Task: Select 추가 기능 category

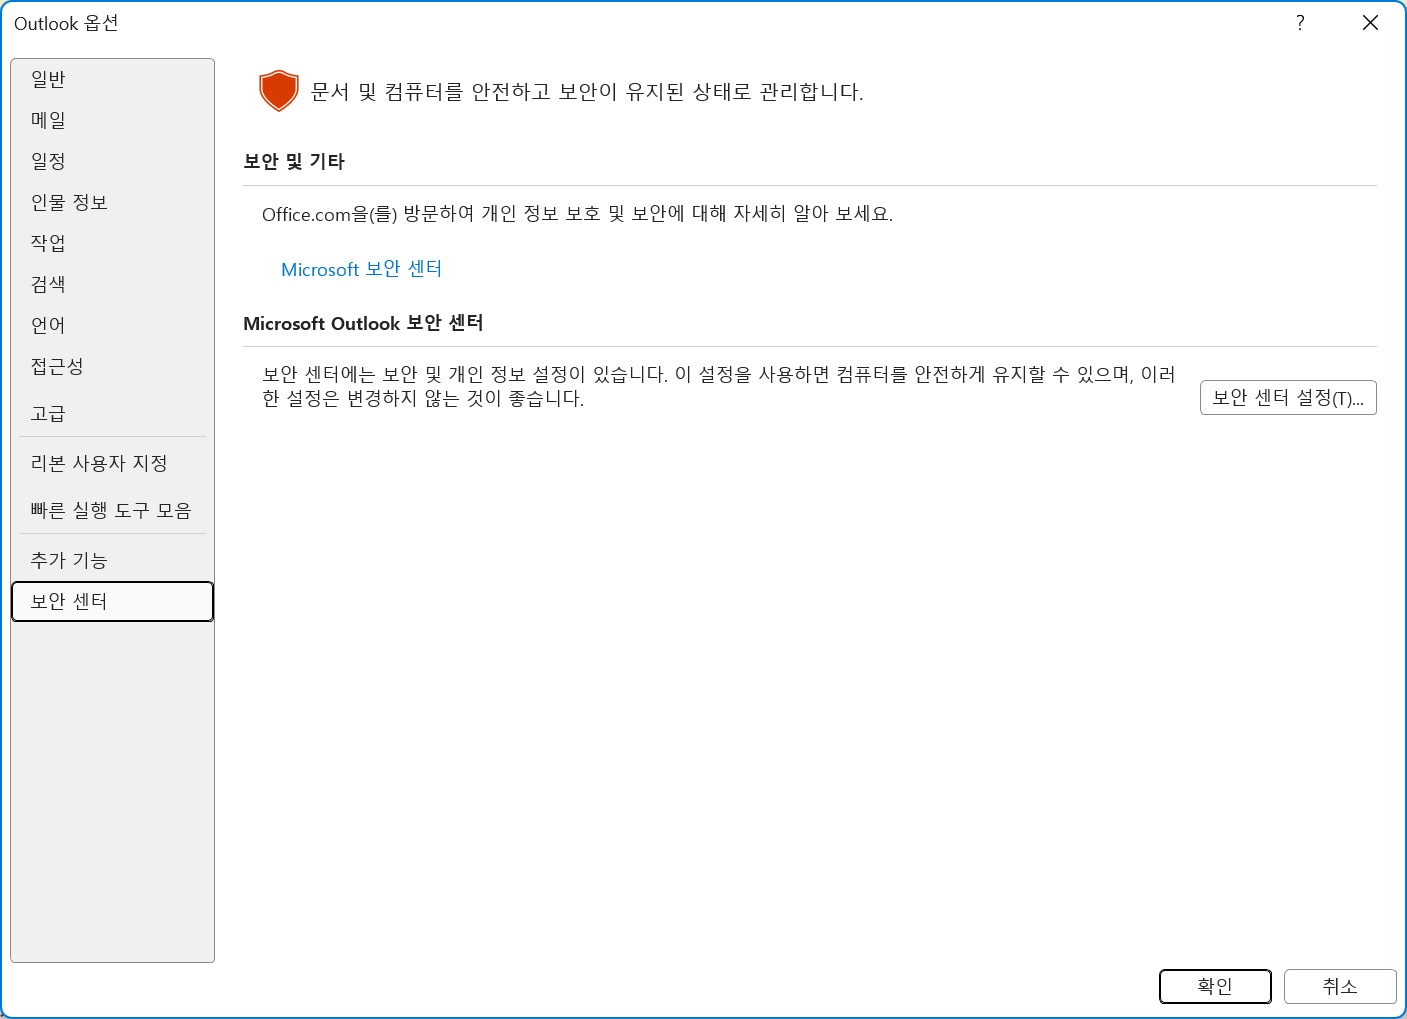Action: [112, 560]
